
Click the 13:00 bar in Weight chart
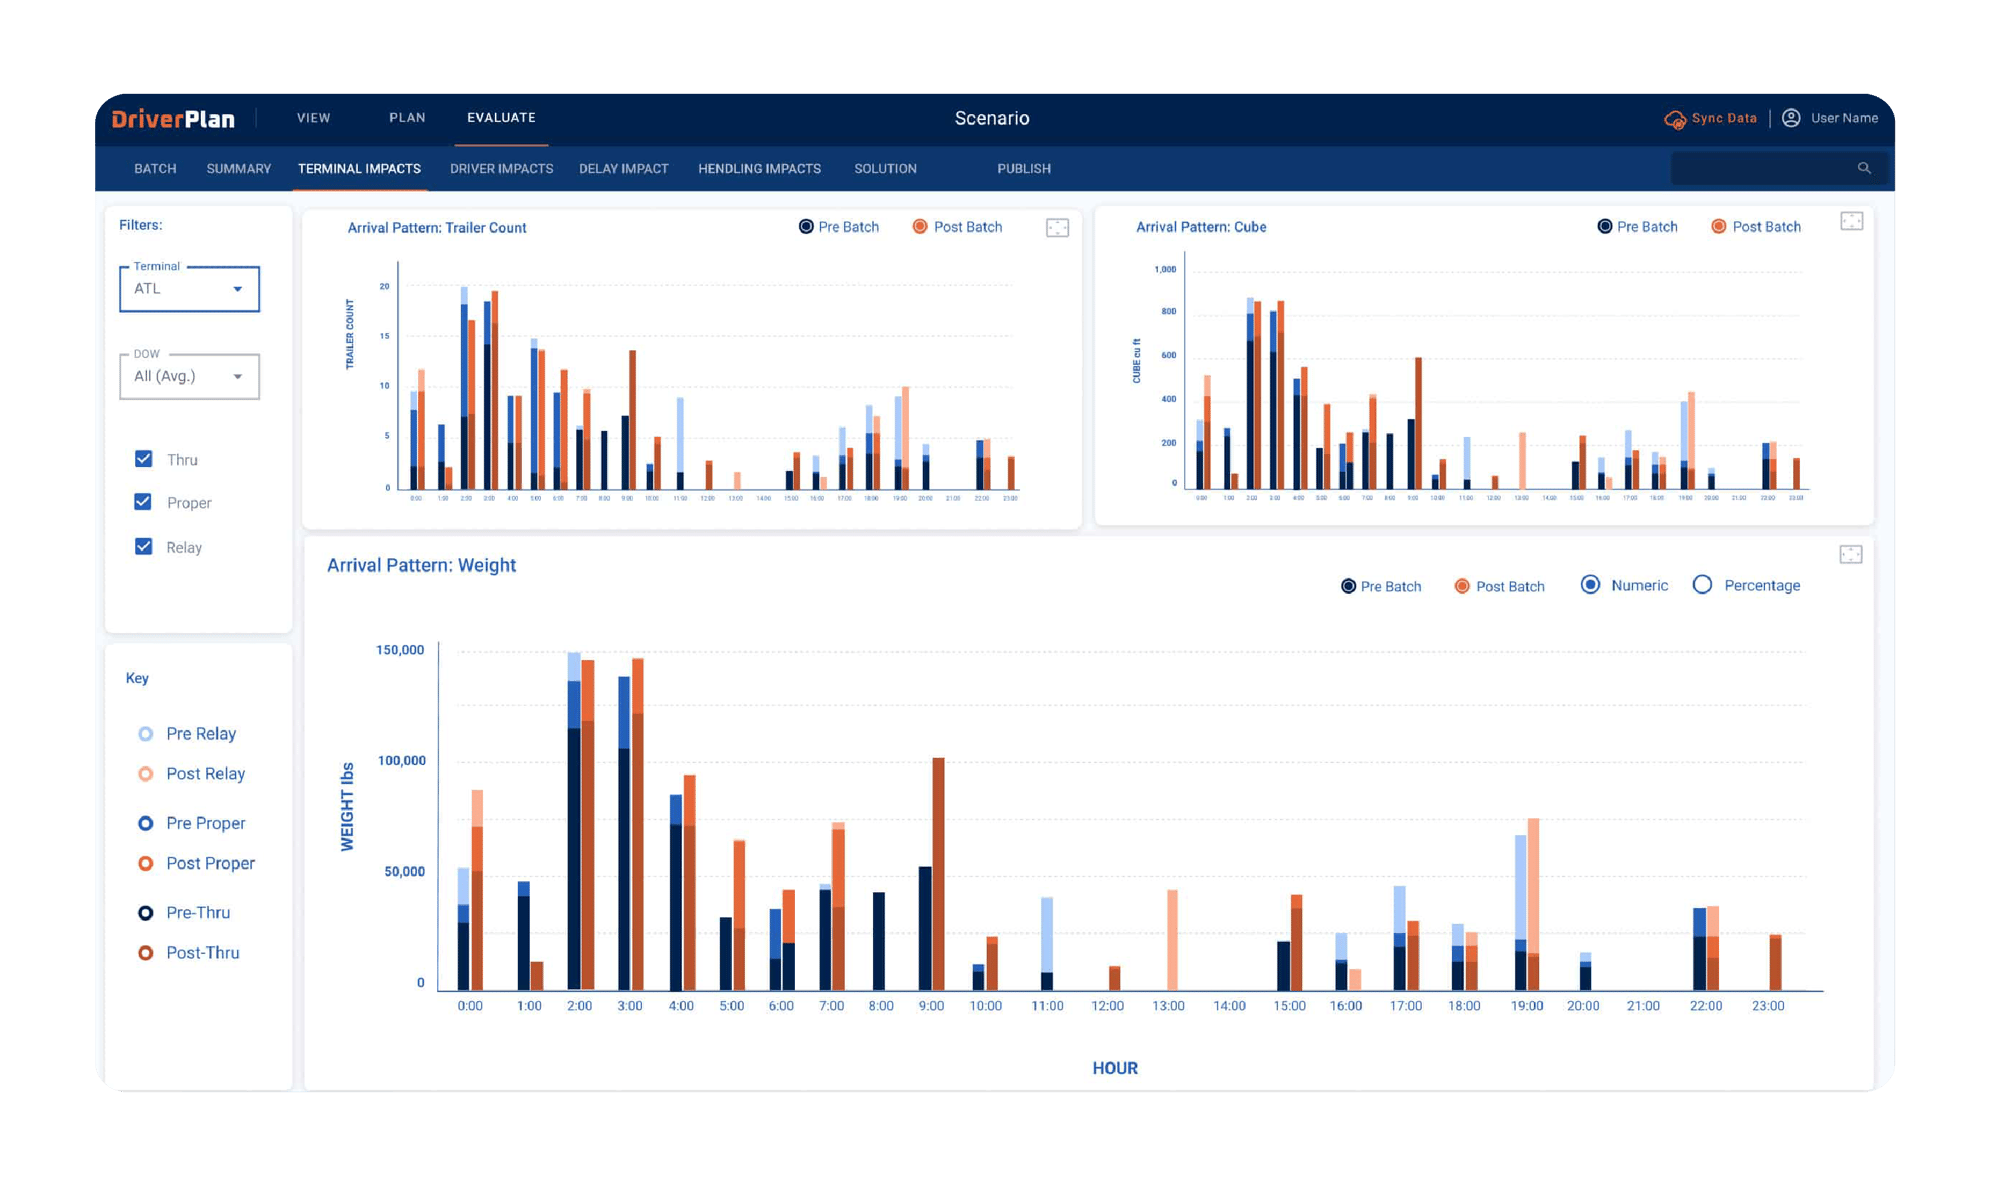(x=1172, y=940)
